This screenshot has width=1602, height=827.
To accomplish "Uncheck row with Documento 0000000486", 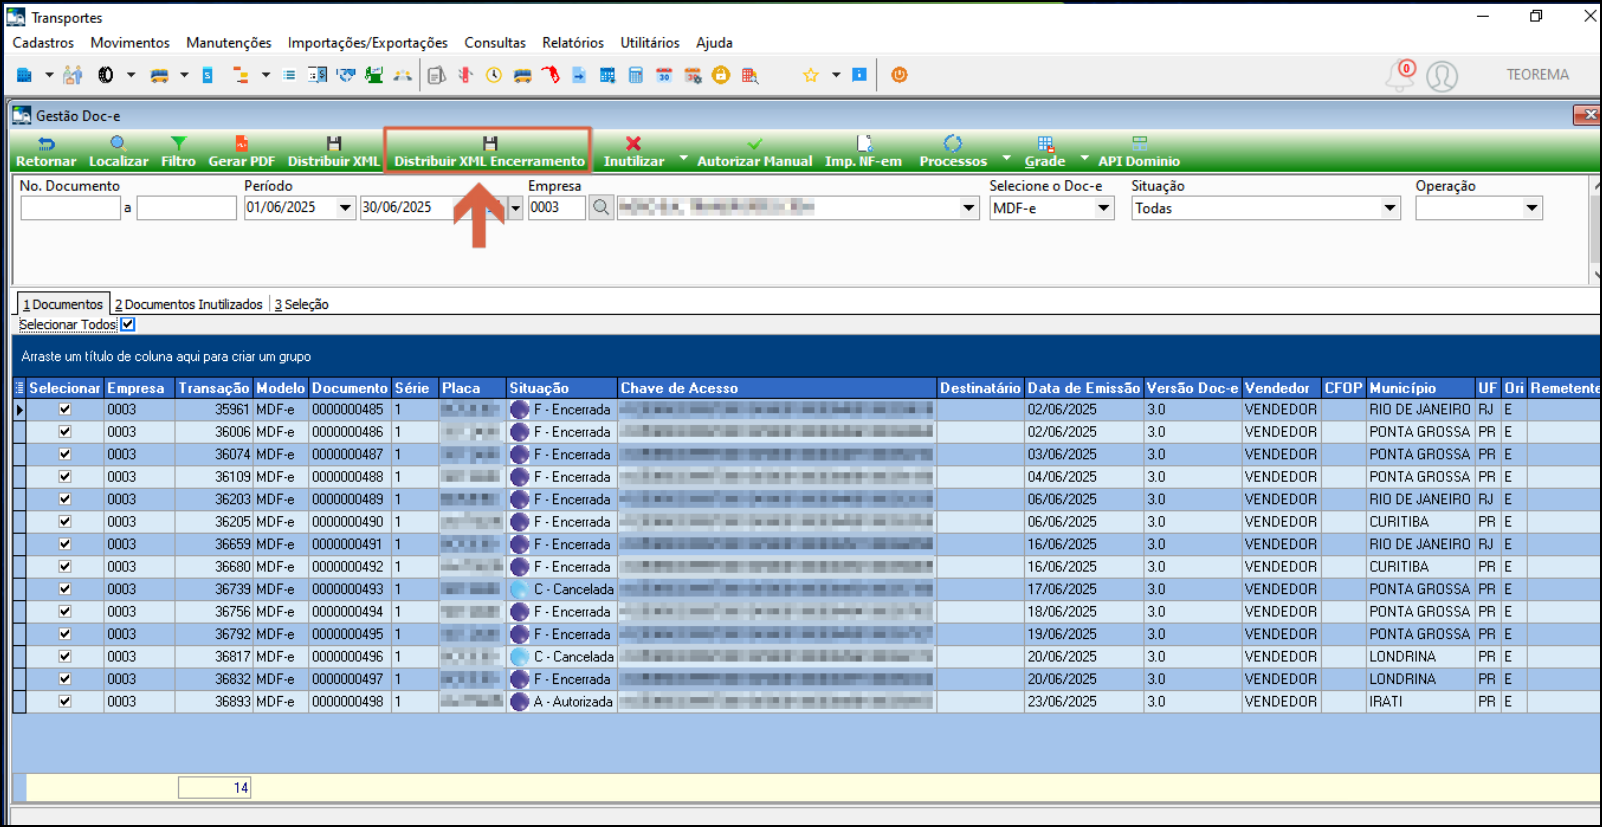I will pyautogui.click(x=65, y=432).
